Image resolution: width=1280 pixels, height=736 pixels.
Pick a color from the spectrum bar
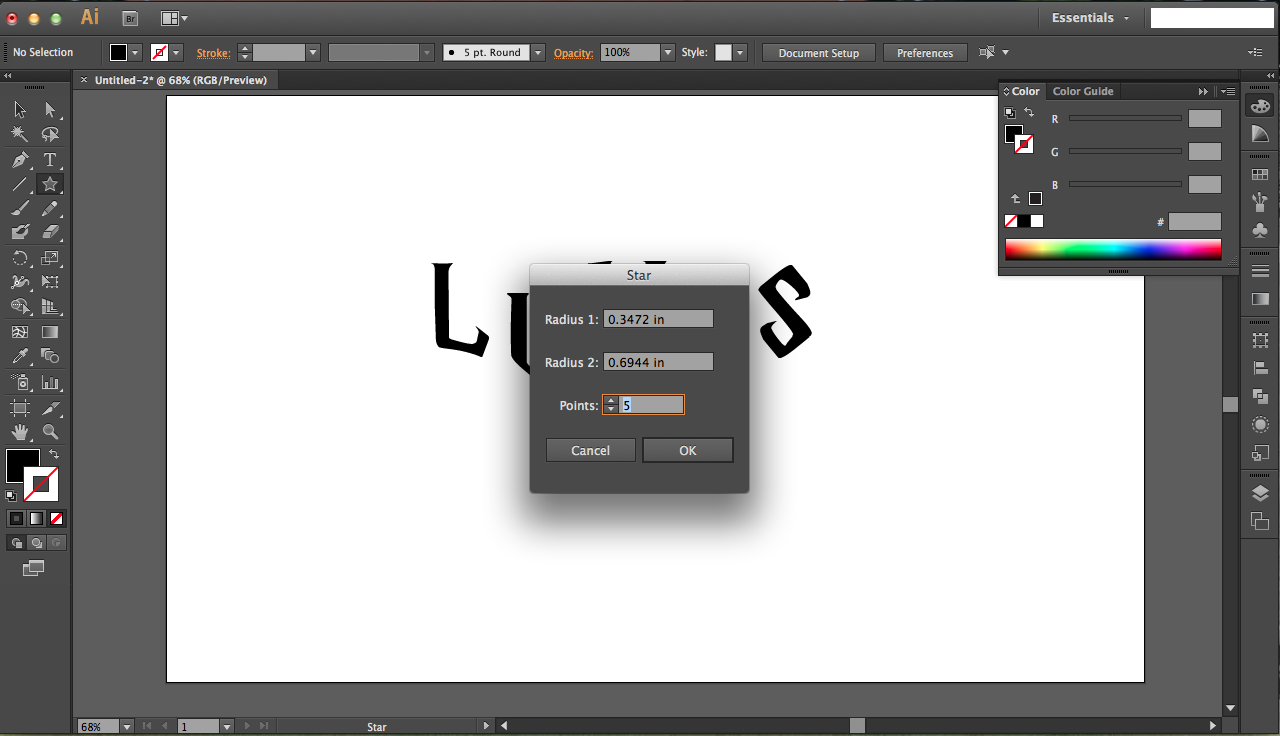(1113, 249)
